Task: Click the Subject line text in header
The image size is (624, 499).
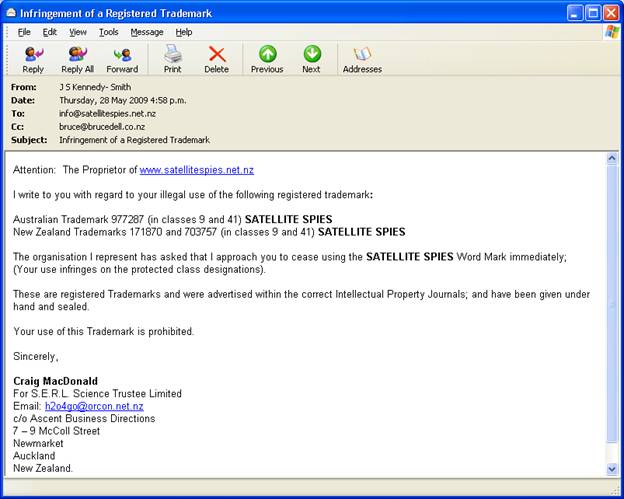Action: (135, 140)
